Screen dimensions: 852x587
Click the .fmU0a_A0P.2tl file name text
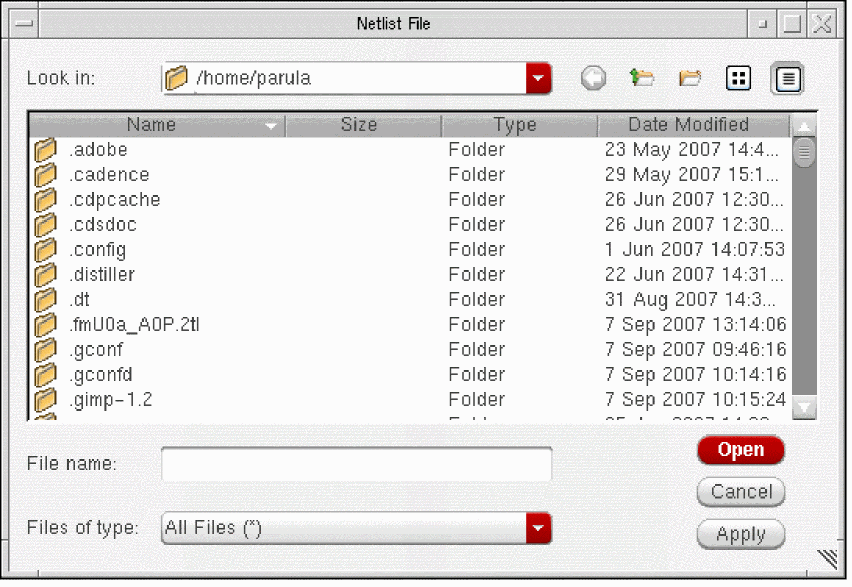pyautogui.click(x=135, y=324)
